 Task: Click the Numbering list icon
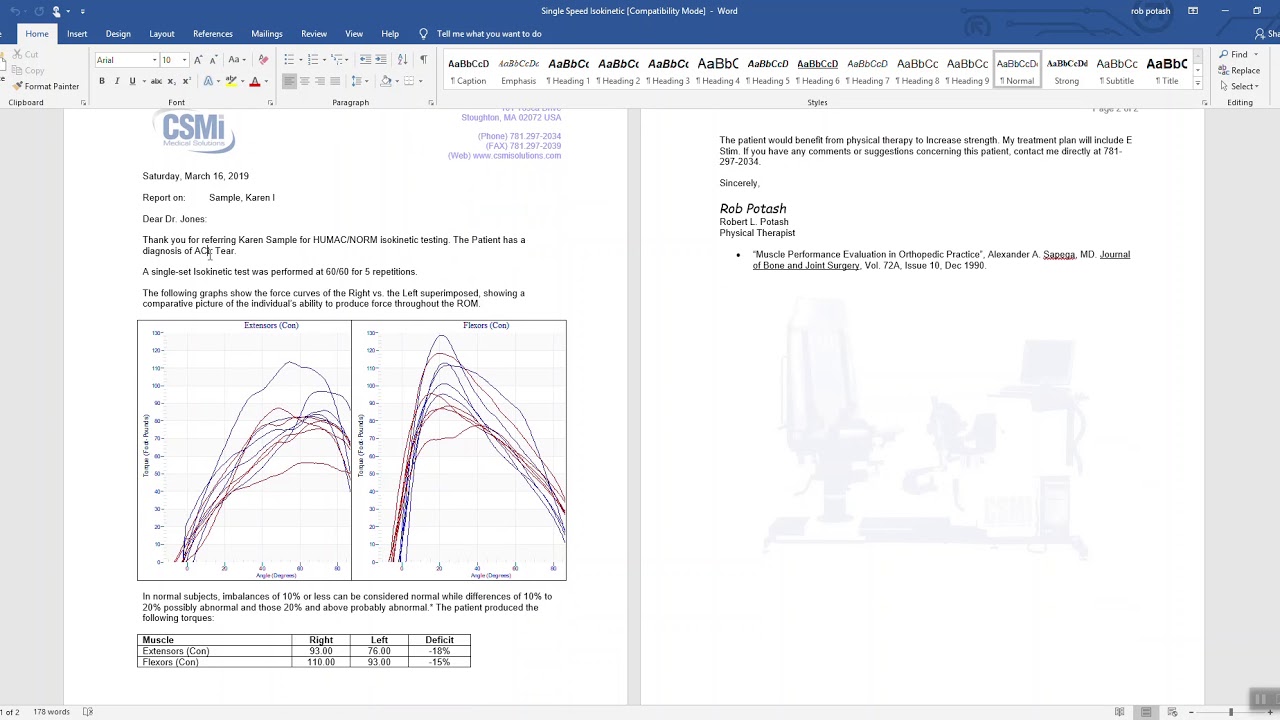[x=313, y=60]
